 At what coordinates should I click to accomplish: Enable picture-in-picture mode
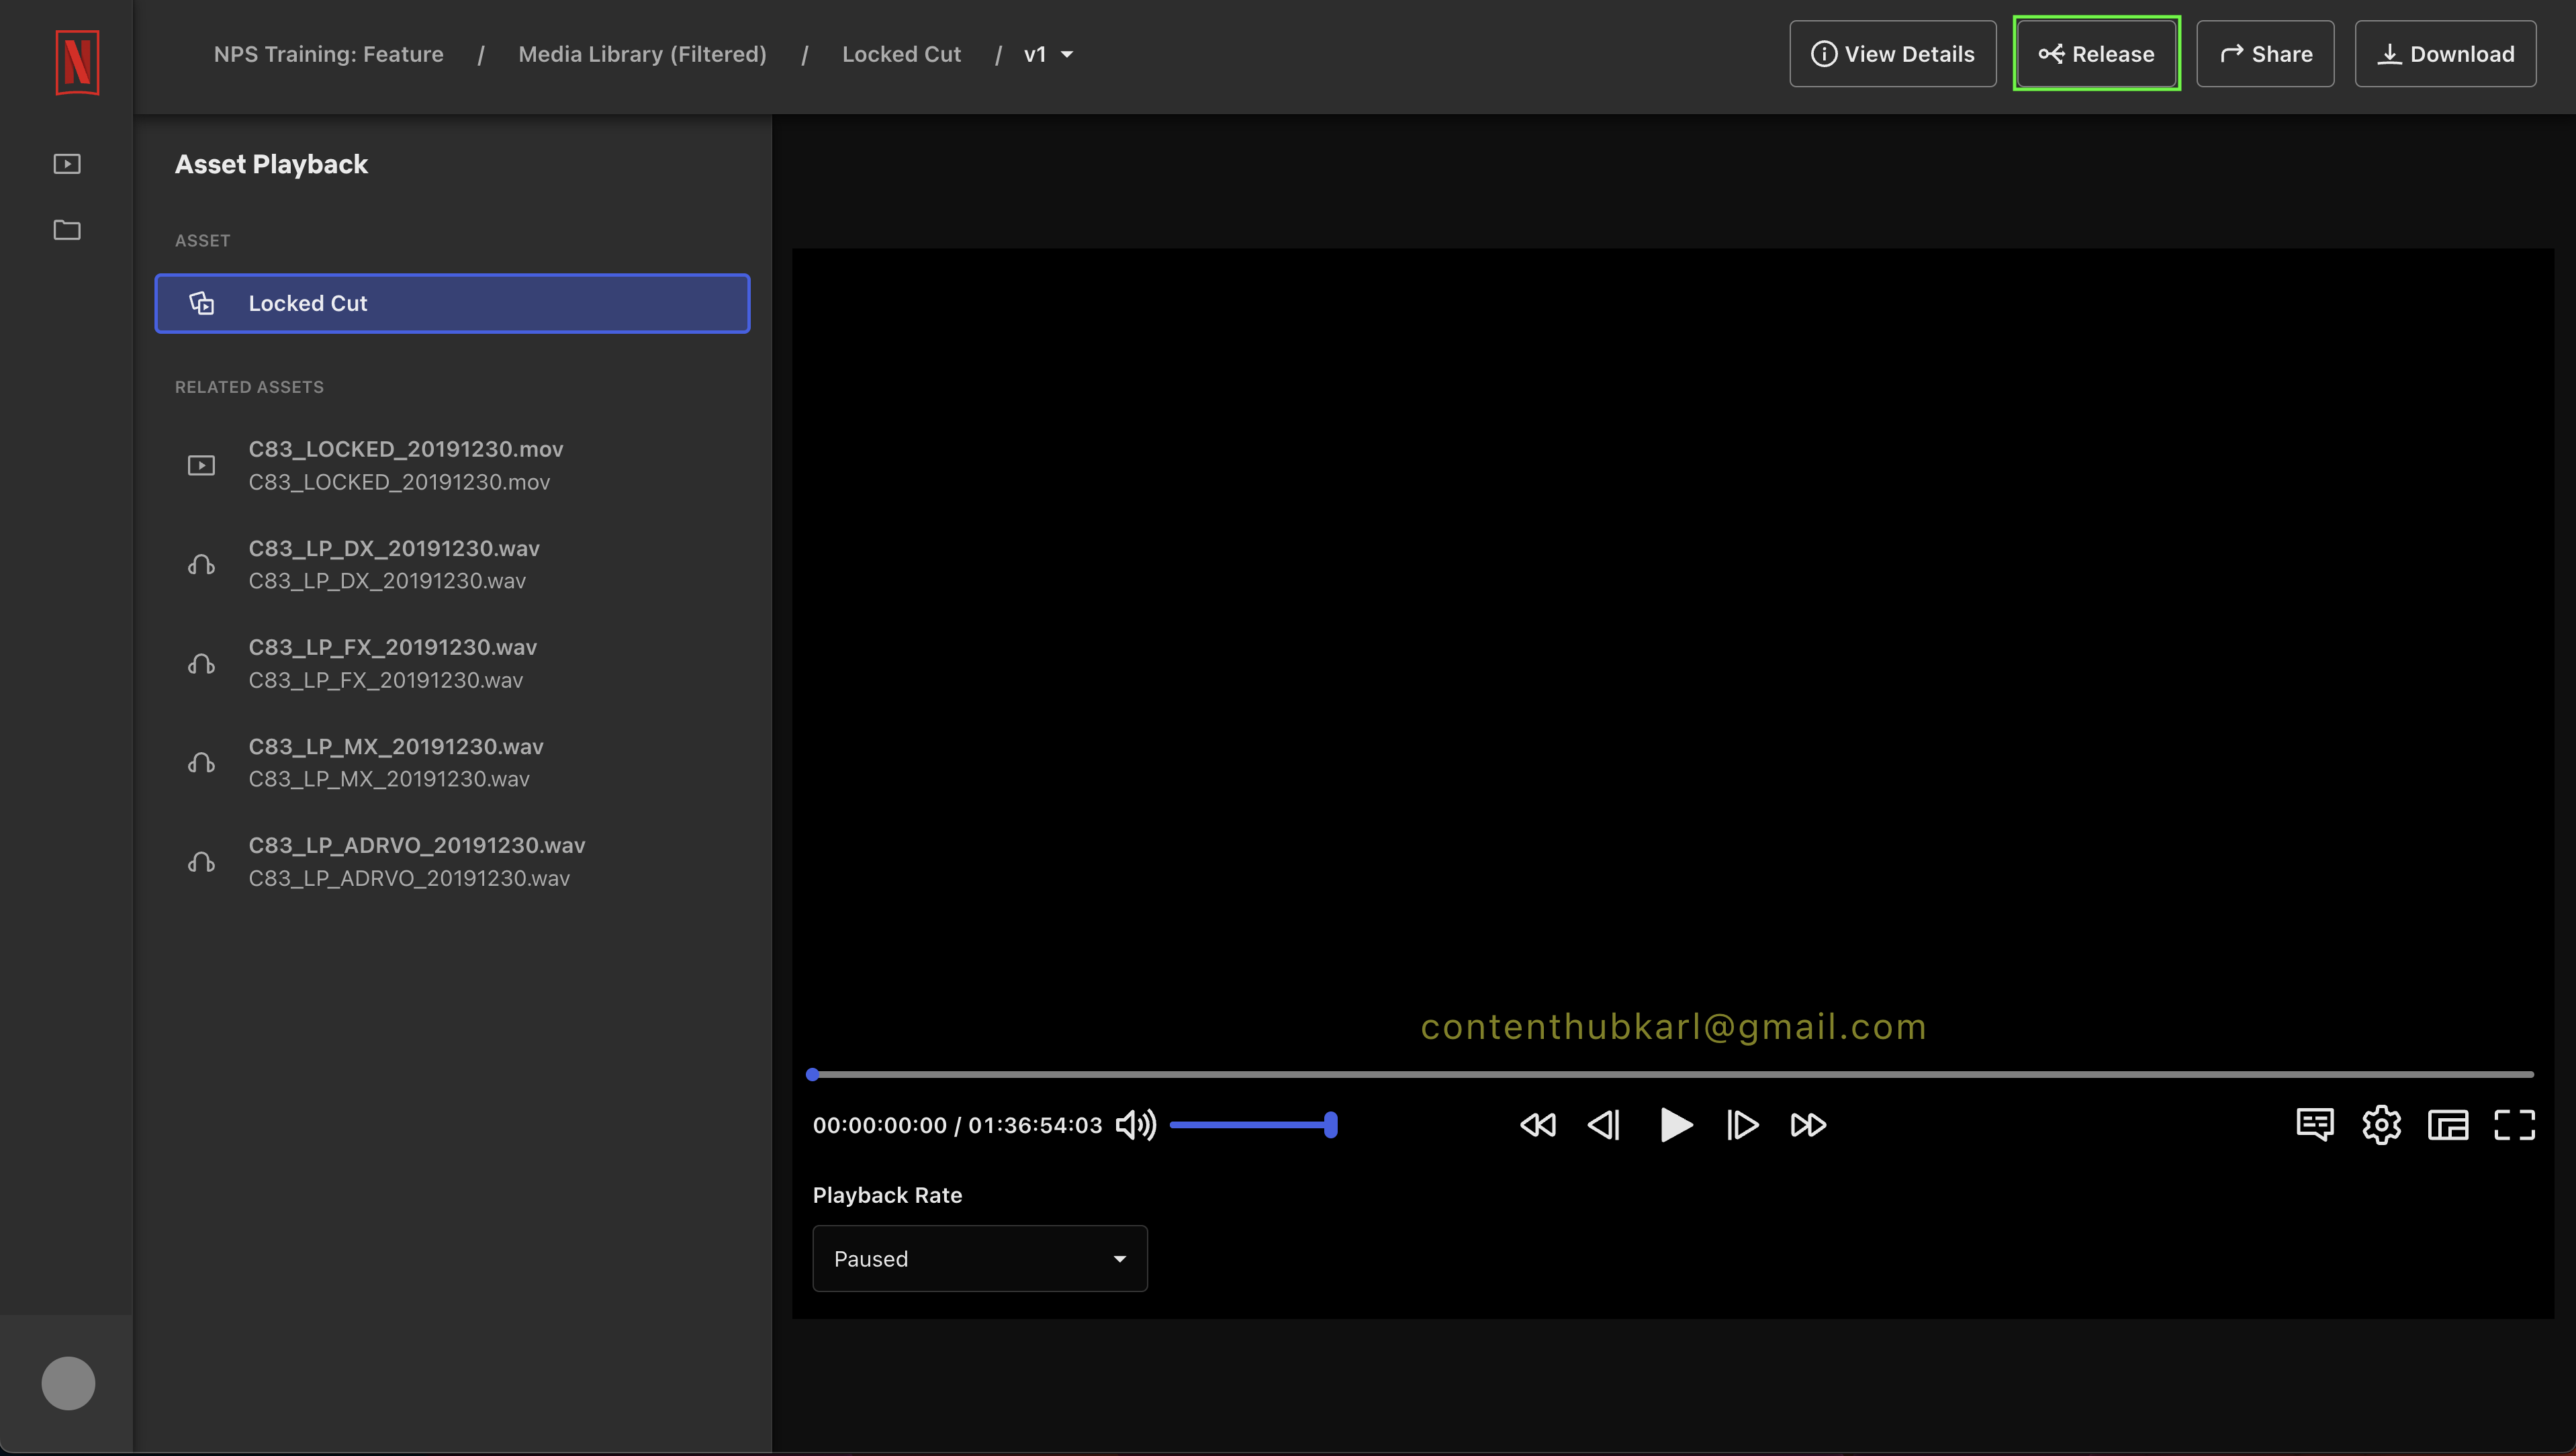pos(2448,1125)
